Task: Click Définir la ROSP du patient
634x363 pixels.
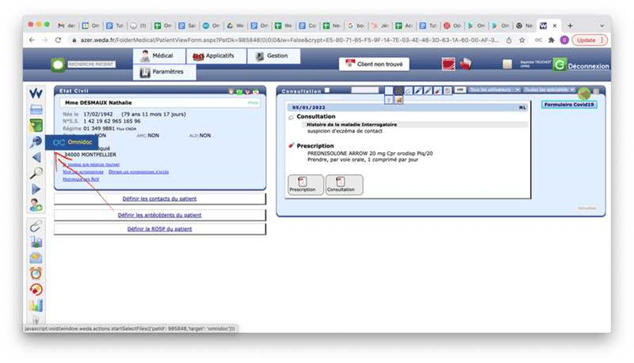Action: point(159,229)
